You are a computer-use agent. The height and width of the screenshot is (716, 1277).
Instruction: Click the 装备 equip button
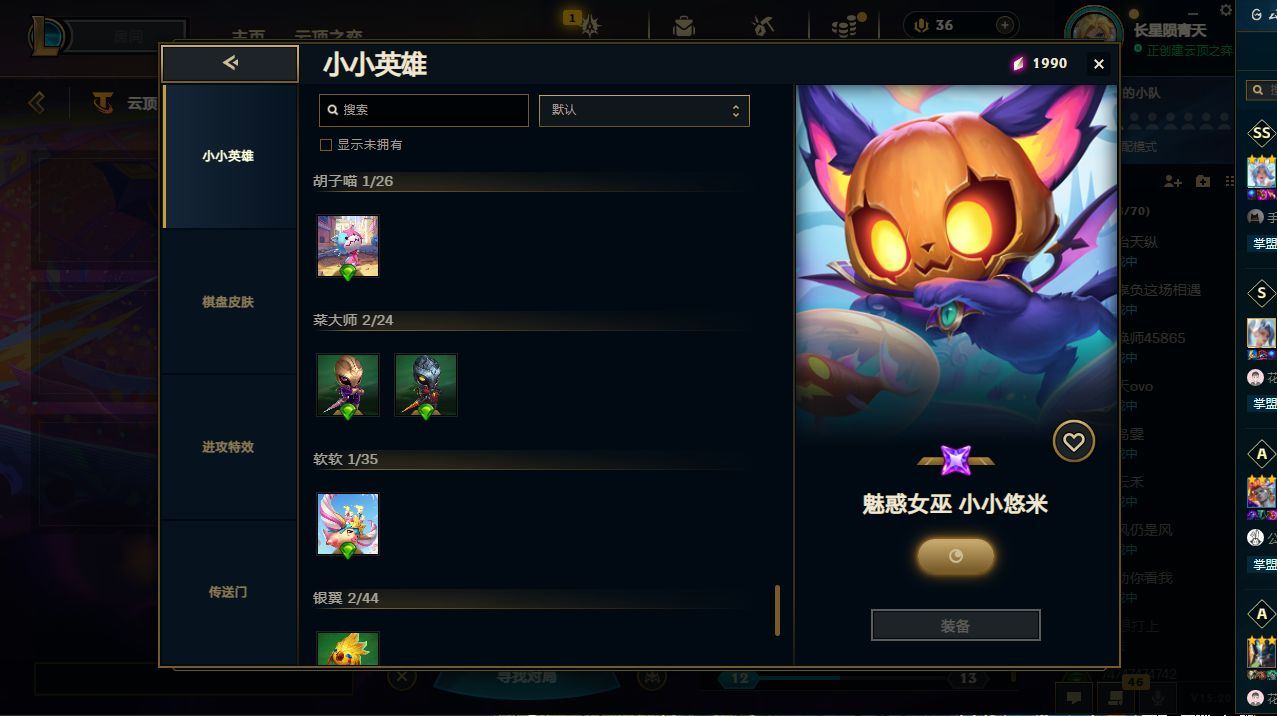click(x=955, y=626)
